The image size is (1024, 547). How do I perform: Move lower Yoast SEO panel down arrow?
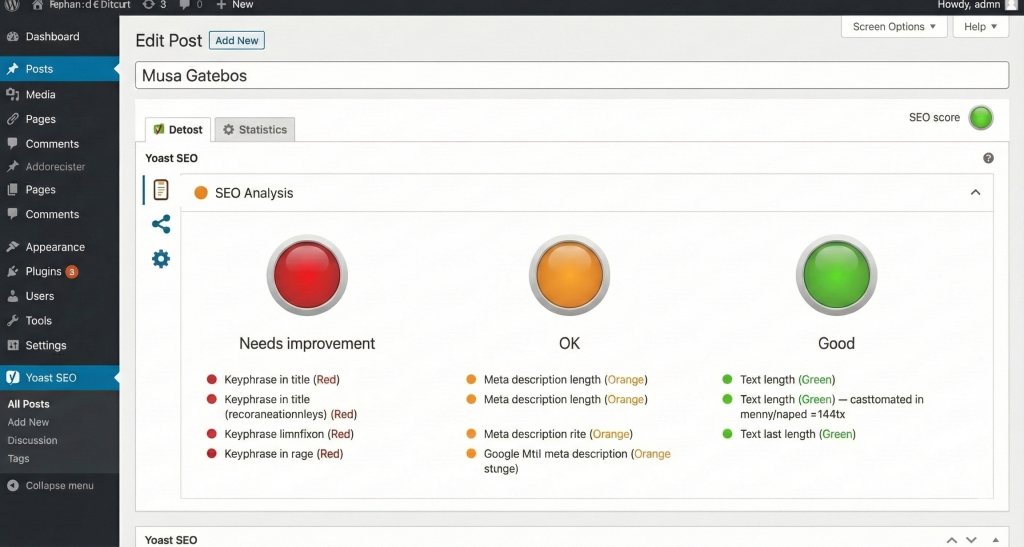(971, 540)
